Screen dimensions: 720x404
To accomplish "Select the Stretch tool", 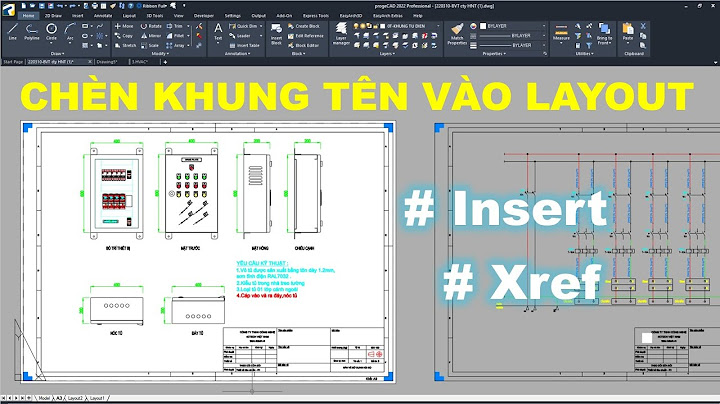I will (125, 45).
